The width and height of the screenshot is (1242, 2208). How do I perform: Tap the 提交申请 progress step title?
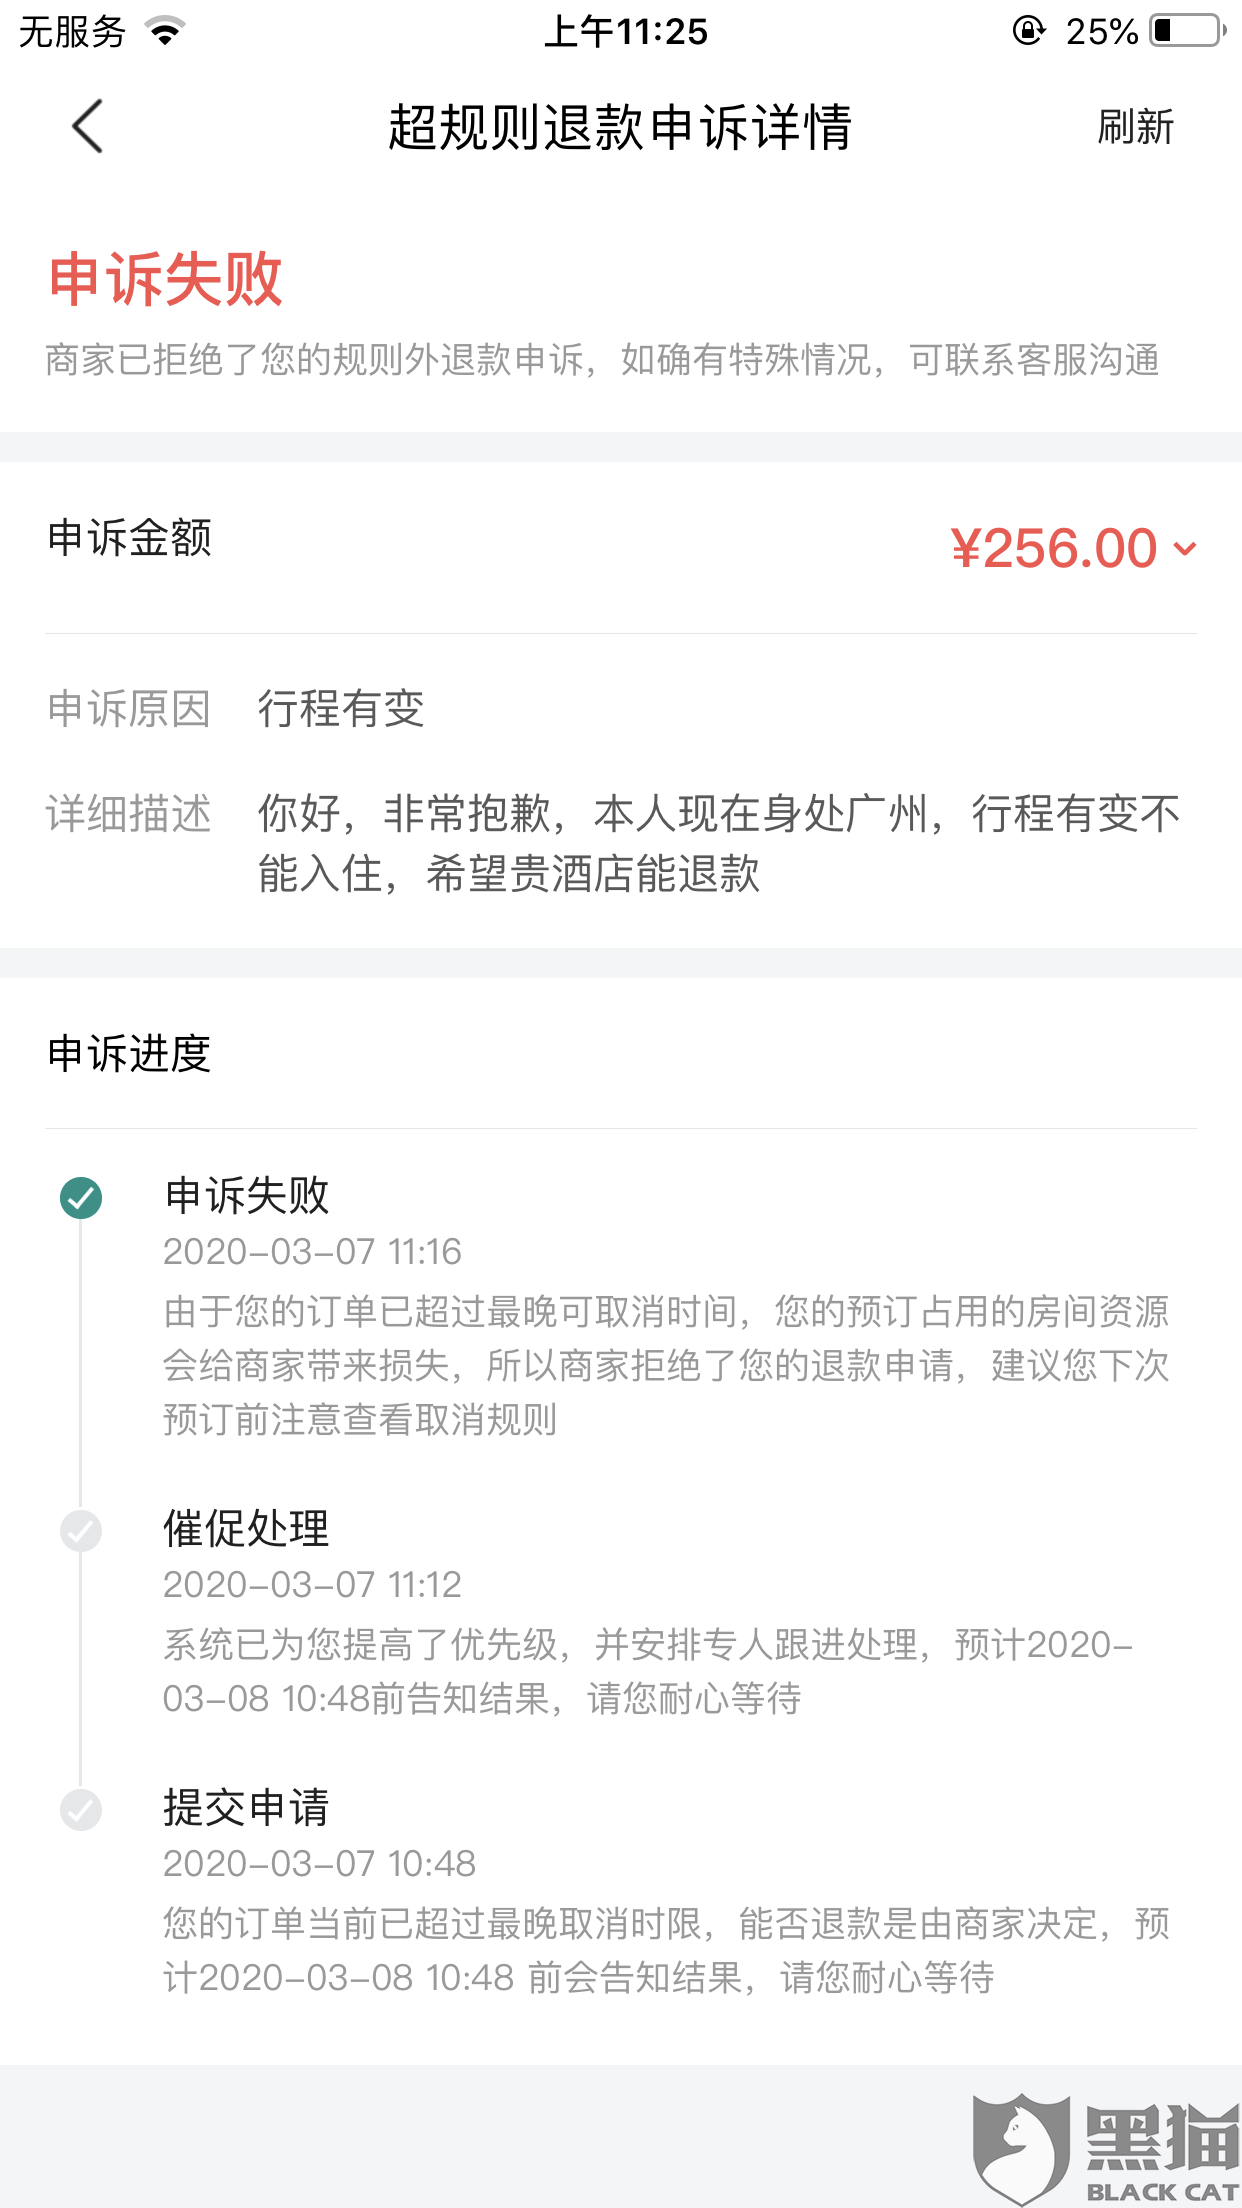pyautogui.click(x=246, y=1807)
